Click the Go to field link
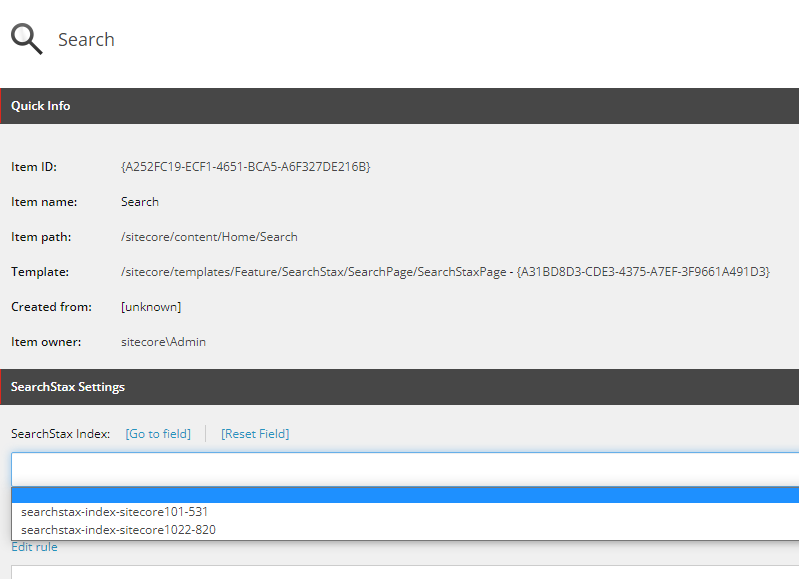 [x=158, y=434]
